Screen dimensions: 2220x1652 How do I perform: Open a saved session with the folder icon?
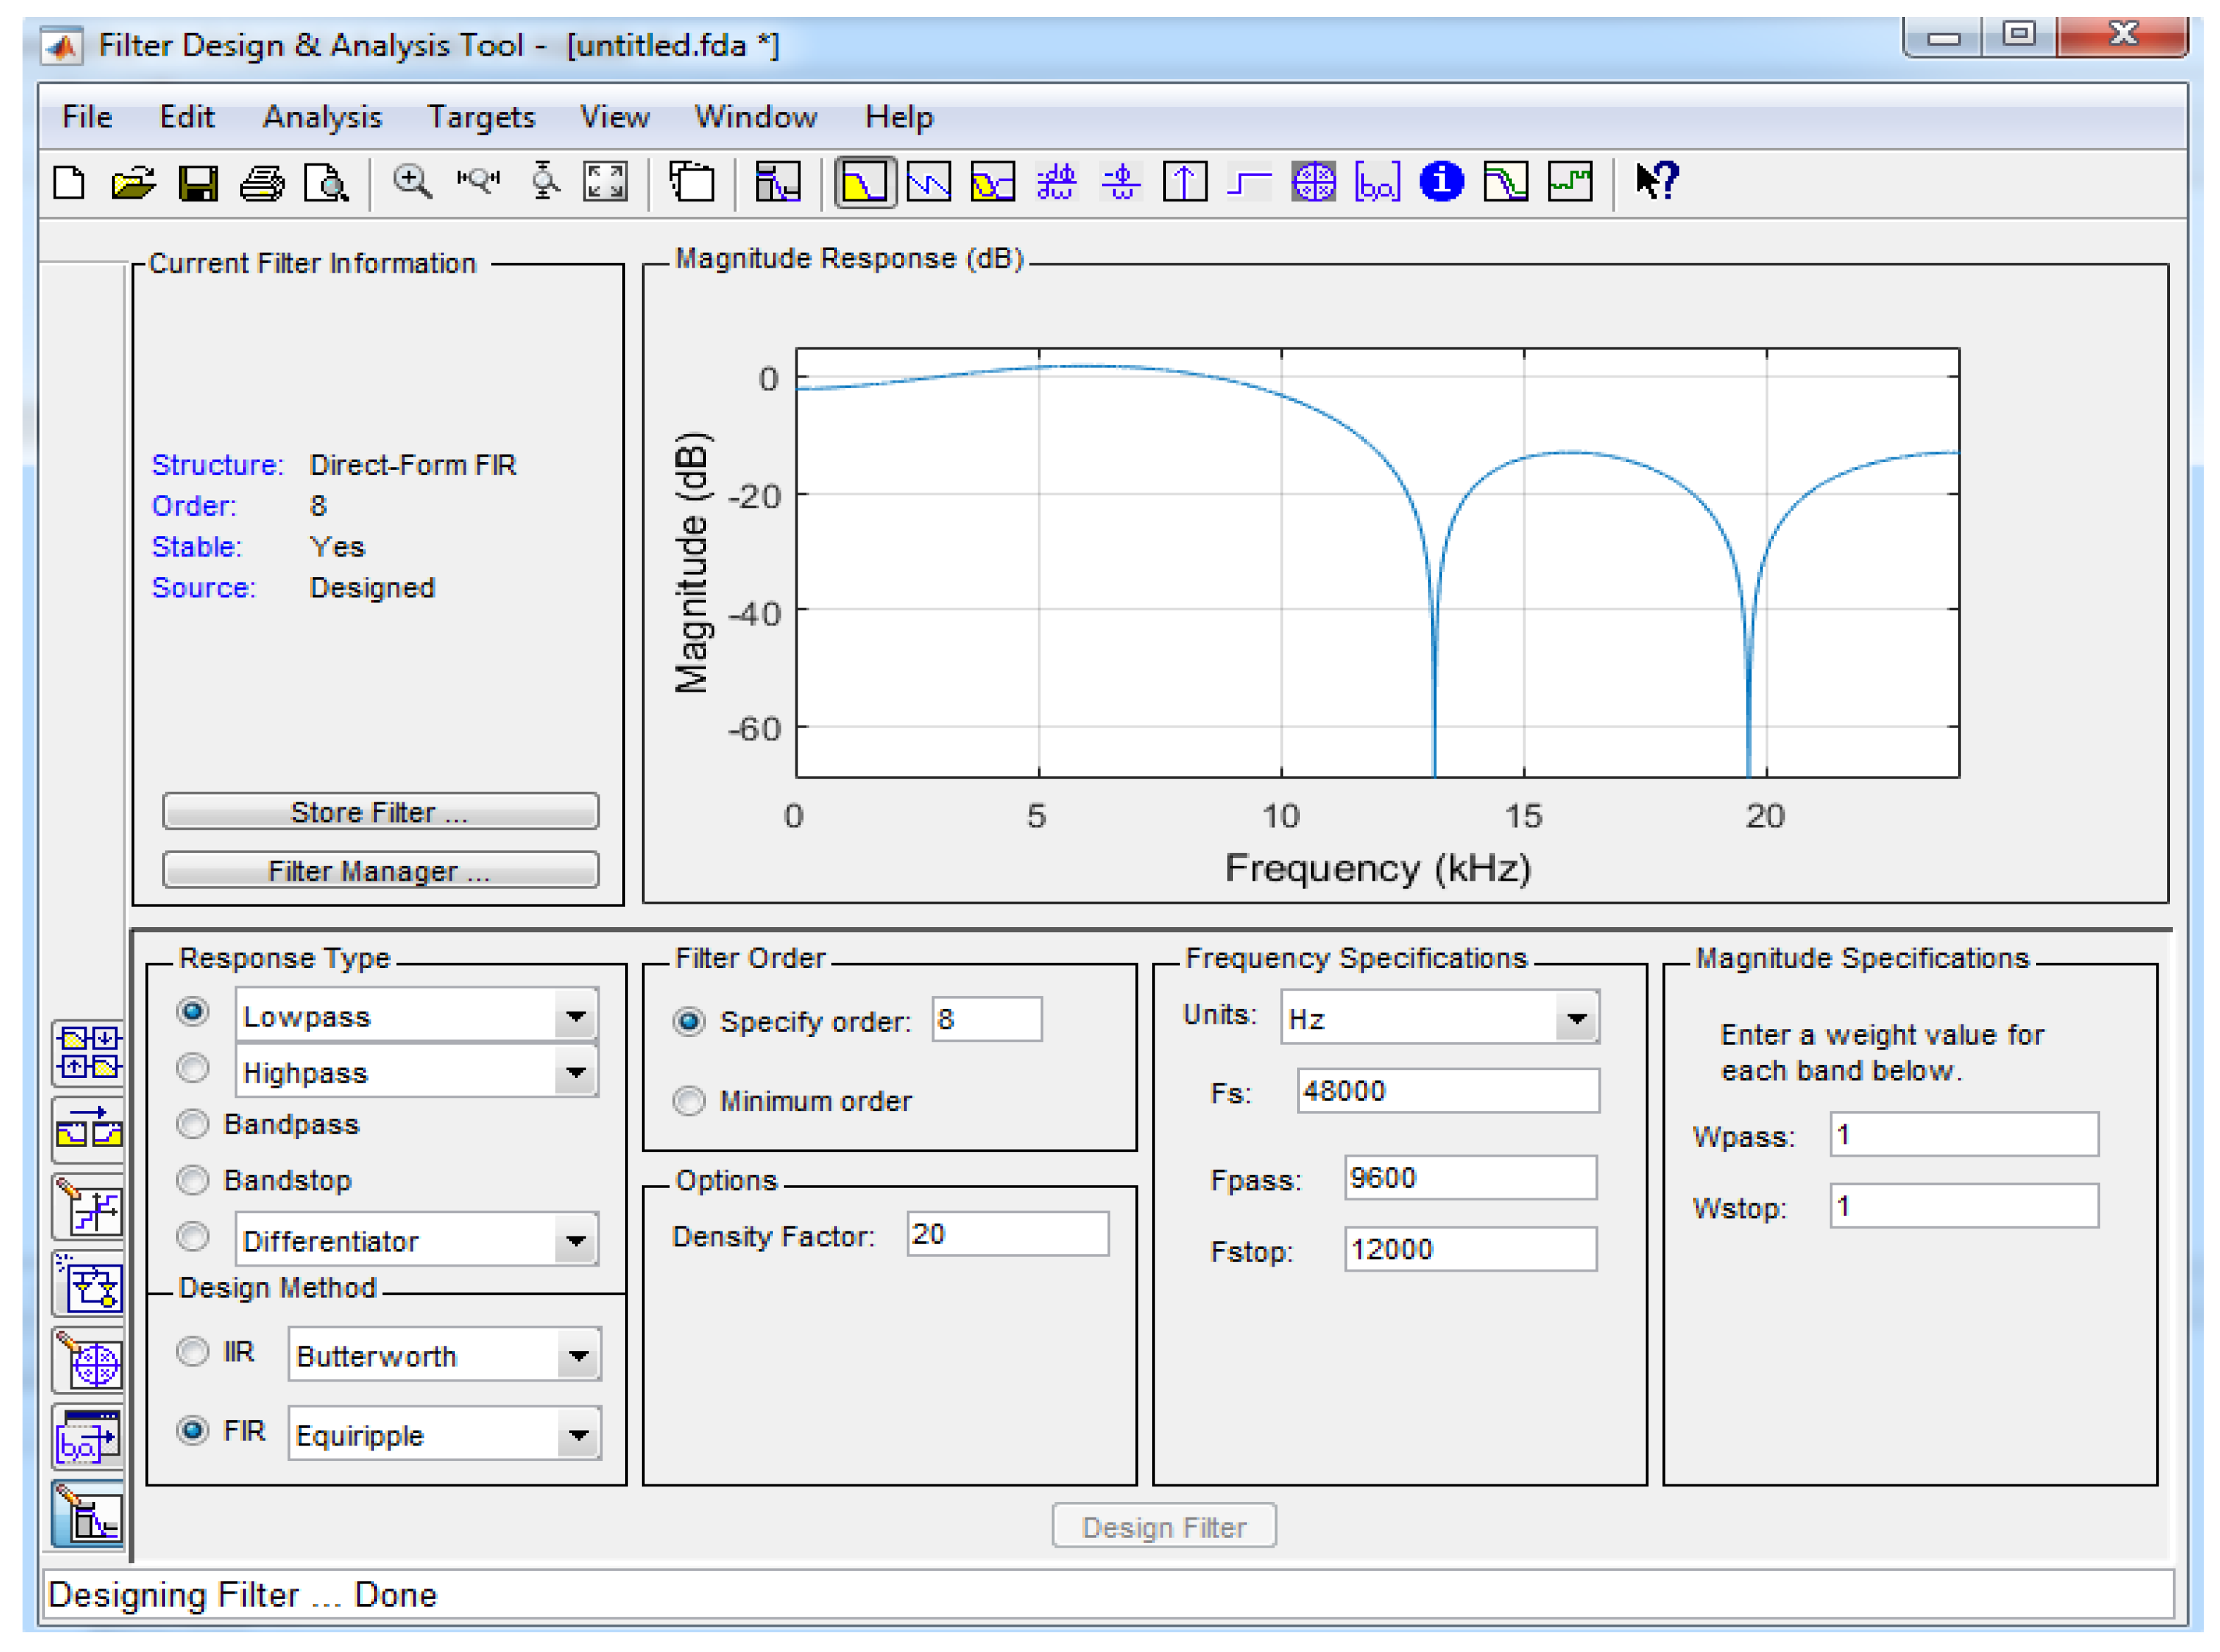pyautogui.click(x=133, y=183)
